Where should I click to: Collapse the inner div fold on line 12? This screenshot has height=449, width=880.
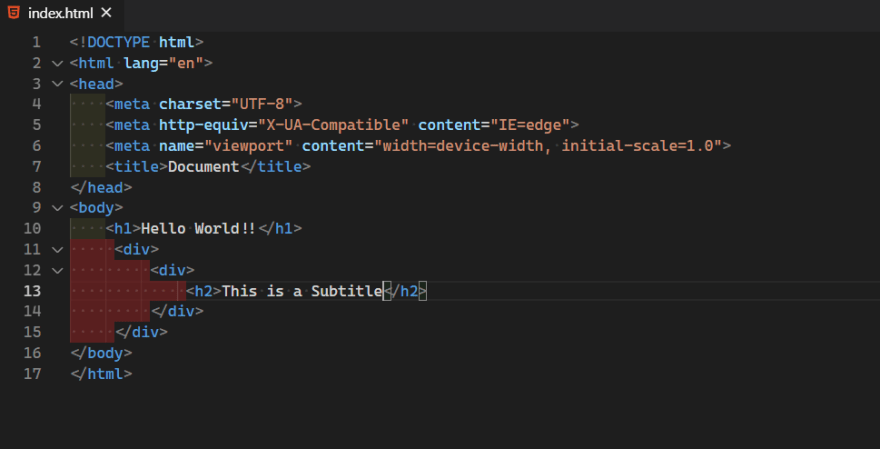[x=57, y=271]
